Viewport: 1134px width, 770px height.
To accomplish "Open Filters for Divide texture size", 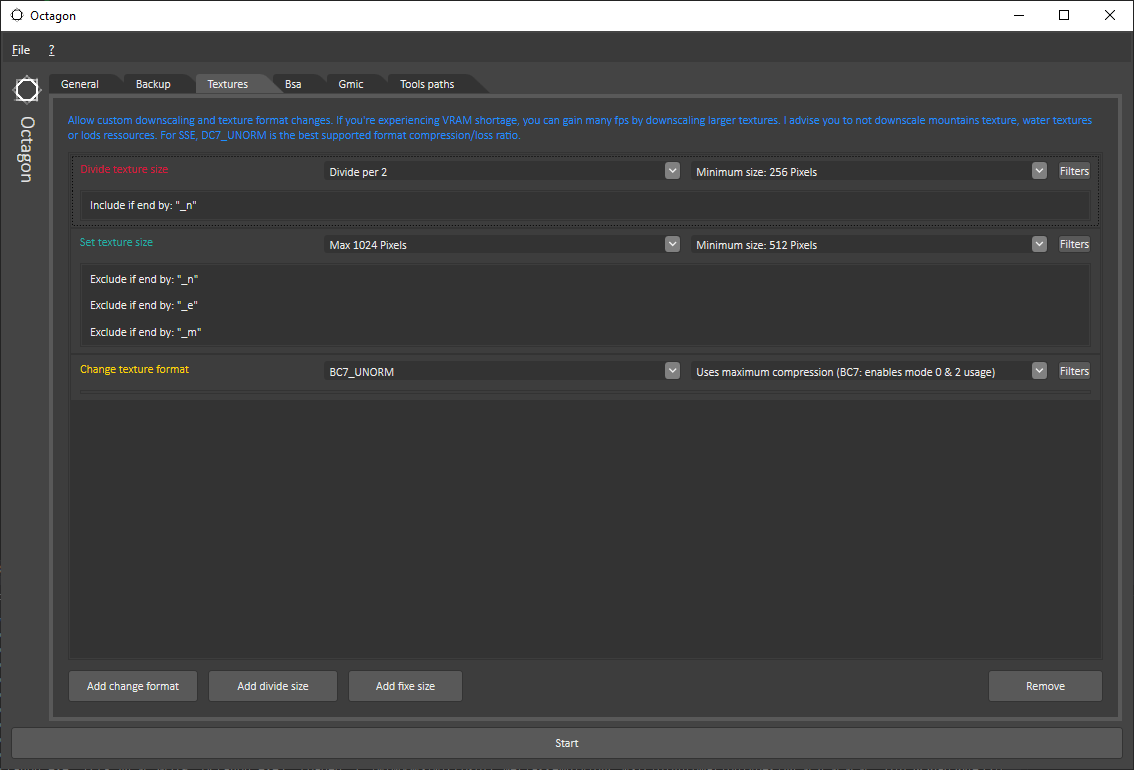I will click(1074, 171).
